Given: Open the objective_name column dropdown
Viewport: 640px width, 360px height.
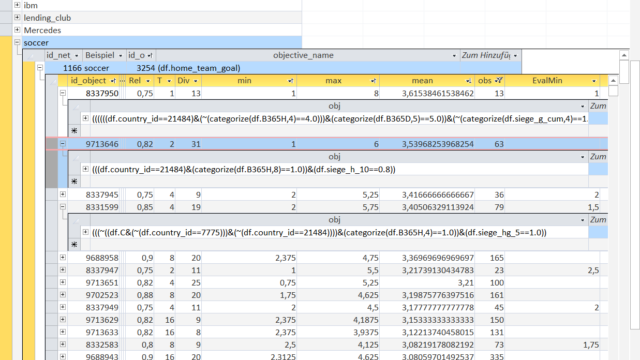Looking at the screenshot, I should [454, 56].
